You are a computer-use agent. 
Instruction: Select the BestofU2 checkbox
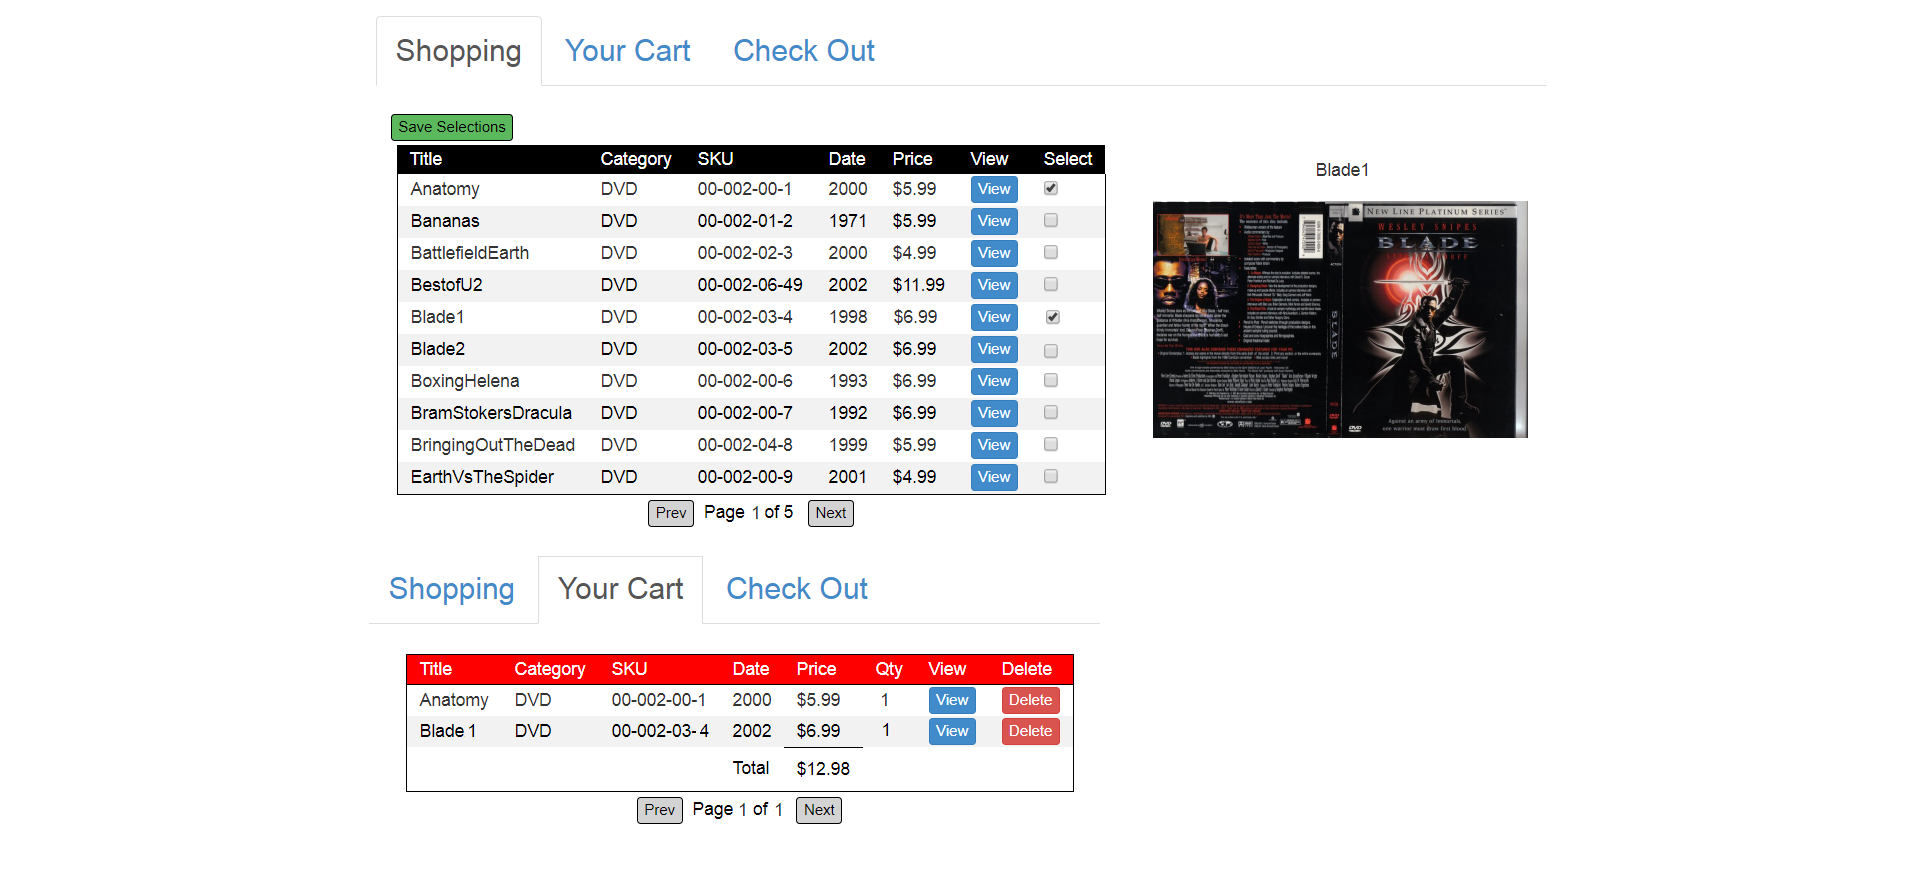tap(1051, 284)
